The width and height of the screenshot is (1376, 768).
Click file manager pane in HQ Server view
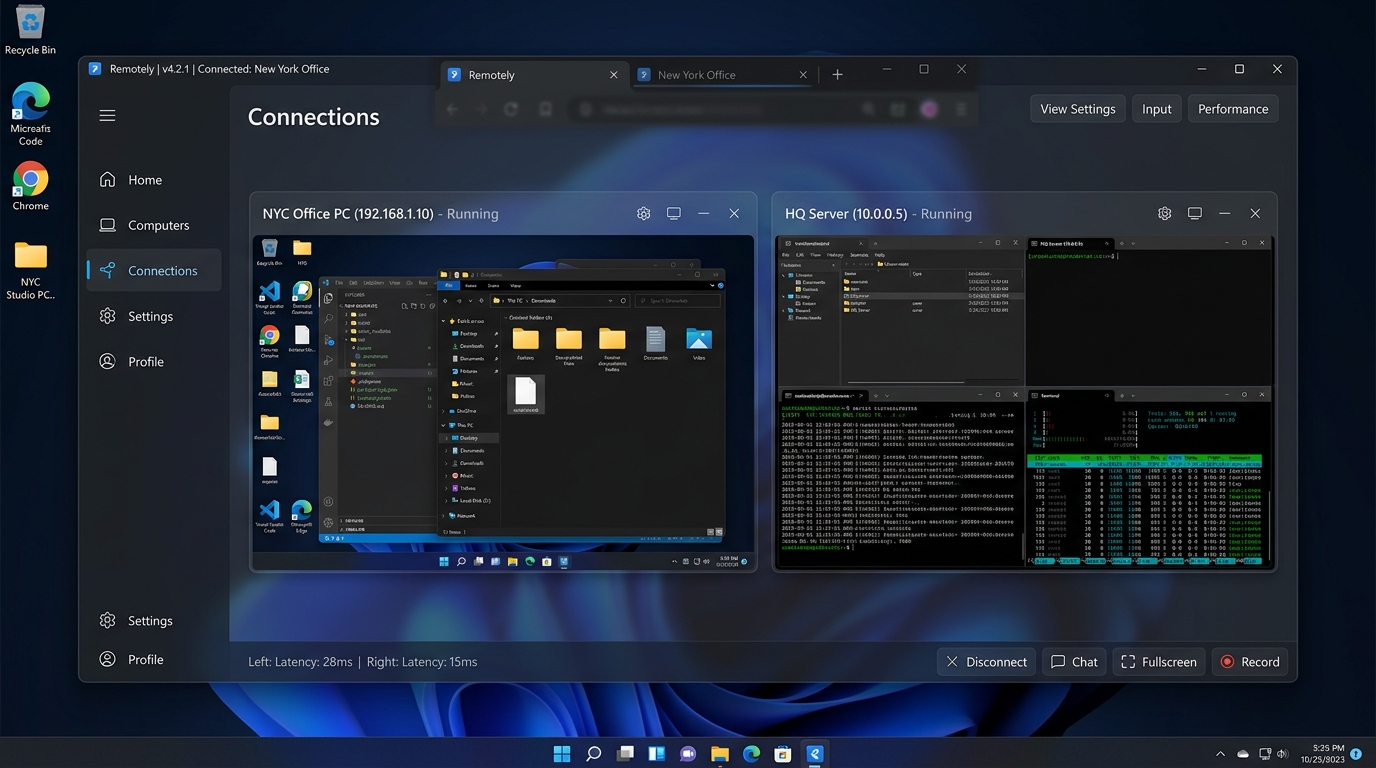tap(900, 310)
